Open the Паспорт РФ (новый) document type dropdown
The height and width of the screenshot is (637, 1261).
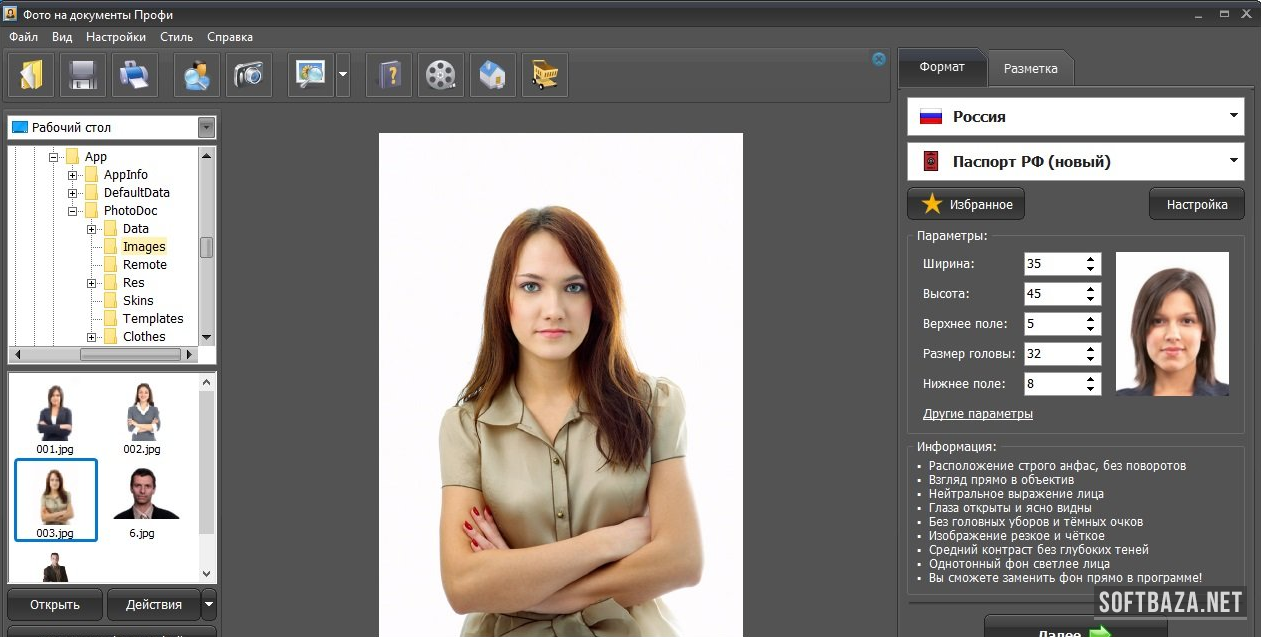pos(1075,161)
